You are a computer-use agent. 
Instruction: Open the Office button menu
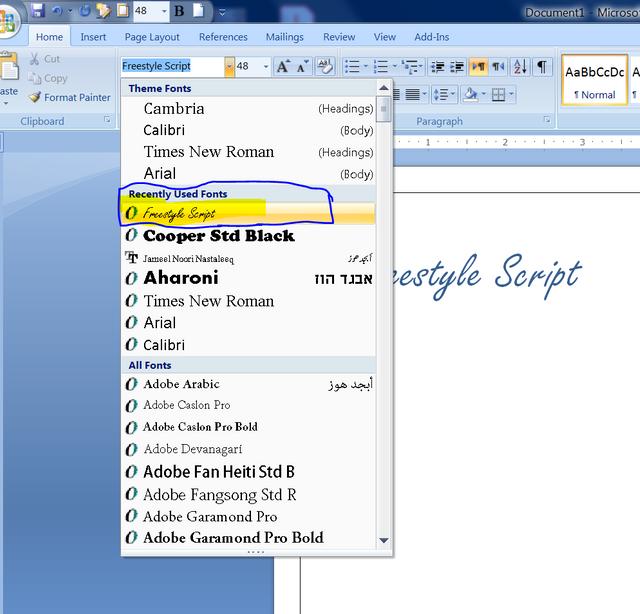click(x=8, y=20)
